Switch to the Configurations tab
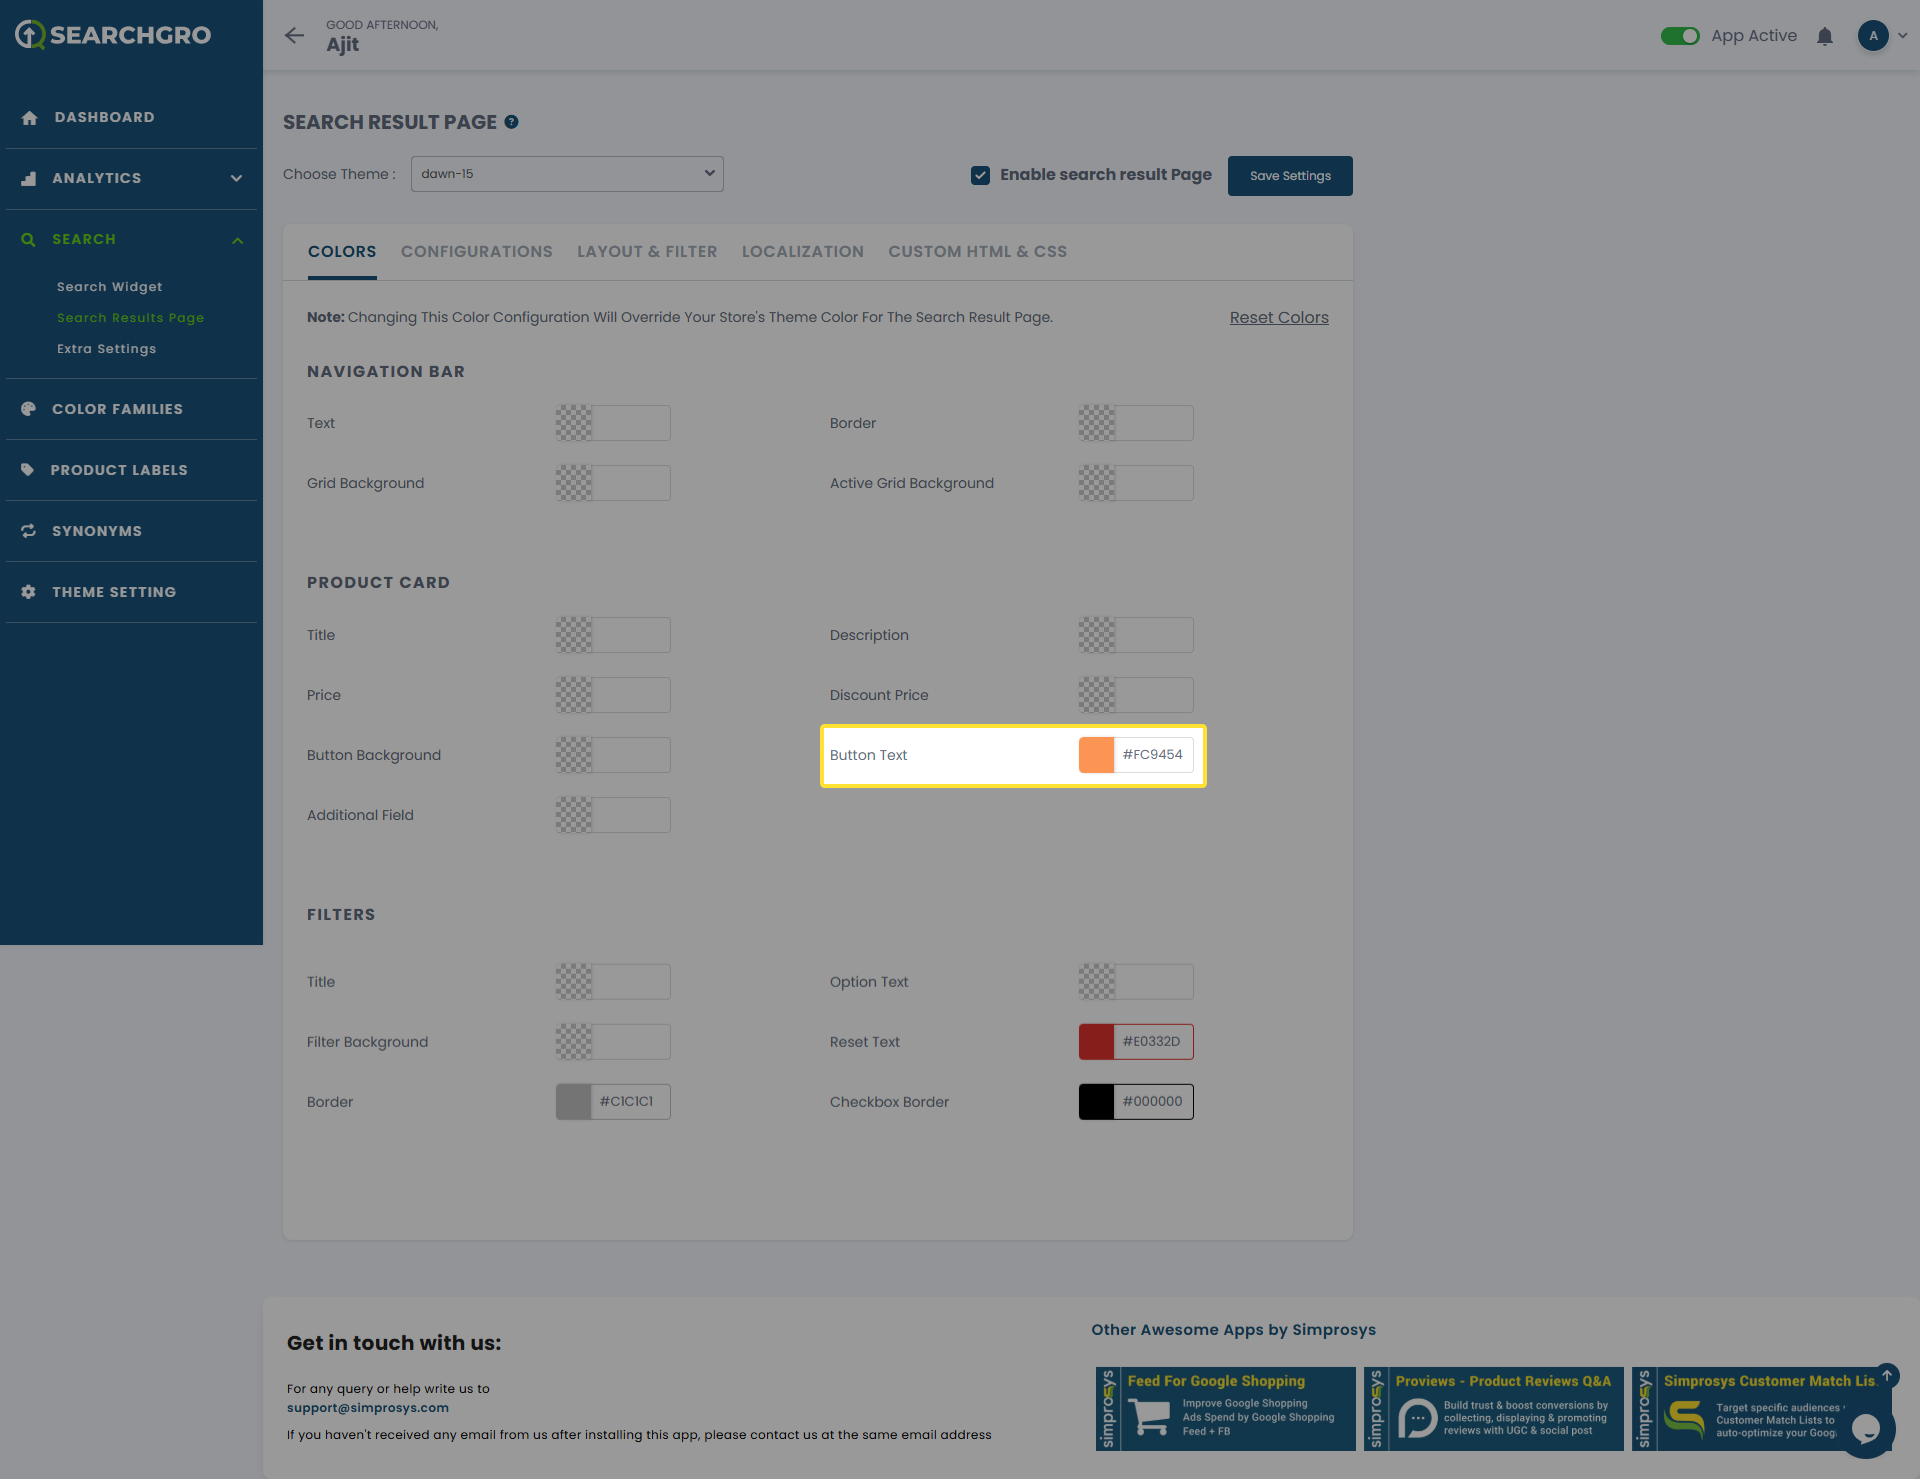This screenshot has width=1920, height=1479. pyautogui.click(x=476, y=252)
